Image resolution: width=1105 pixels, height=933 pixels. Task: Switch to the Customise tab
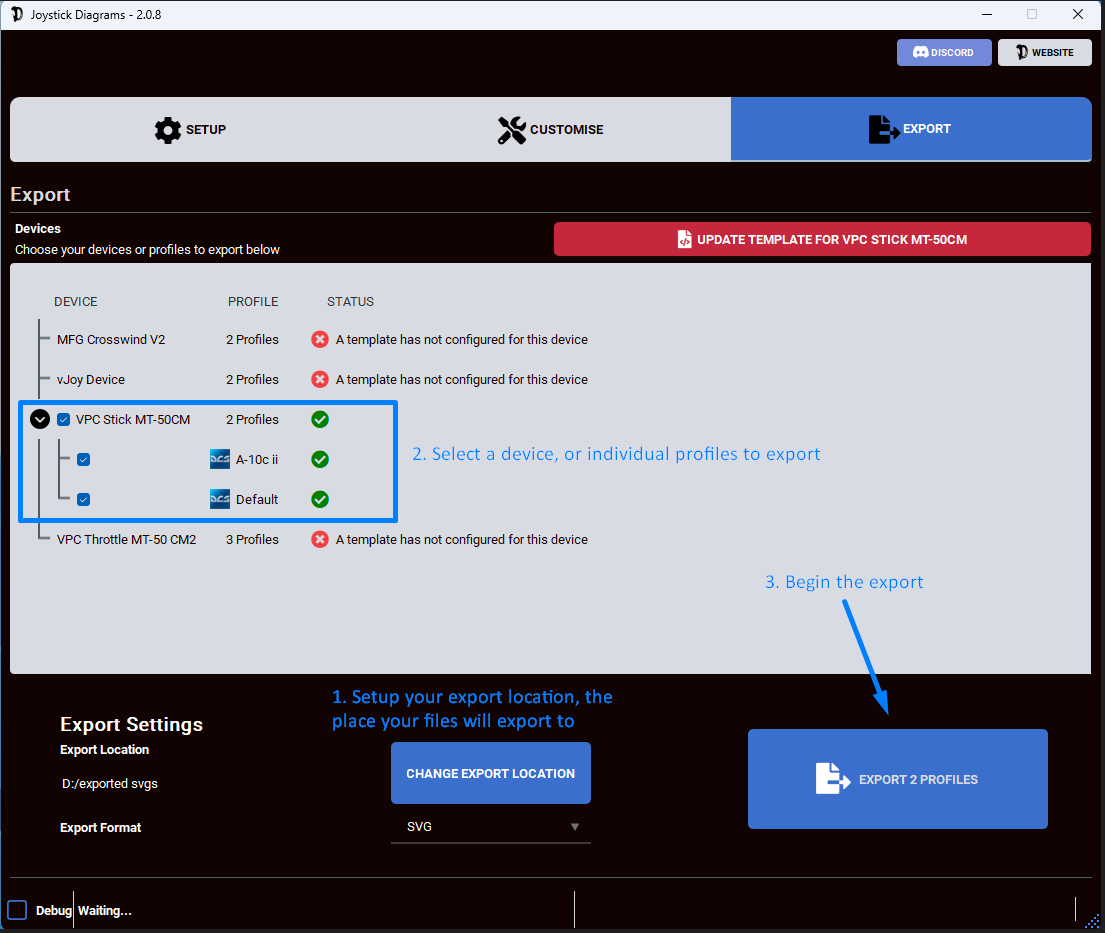[550, 130]
